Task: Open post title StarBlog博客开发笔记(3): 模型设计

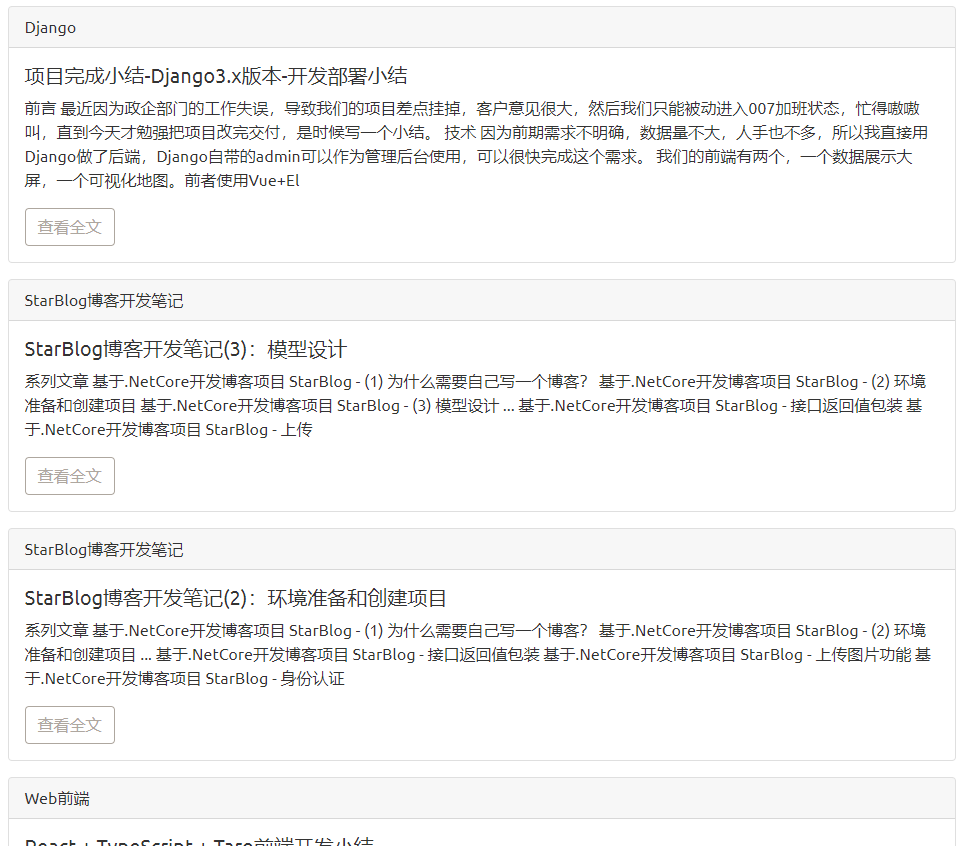Action: click(x=186, y=350)
